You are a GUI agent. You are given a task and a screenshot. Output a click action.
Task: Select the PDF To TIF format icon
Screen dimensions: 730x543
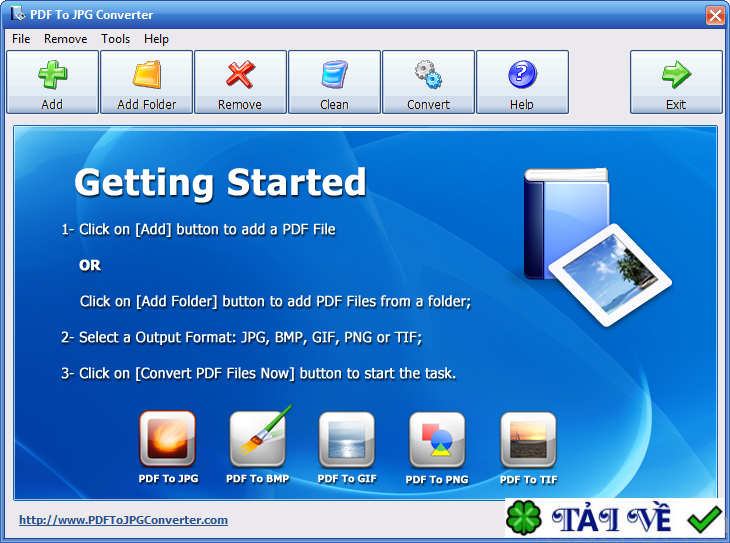[x=528, y=440]
